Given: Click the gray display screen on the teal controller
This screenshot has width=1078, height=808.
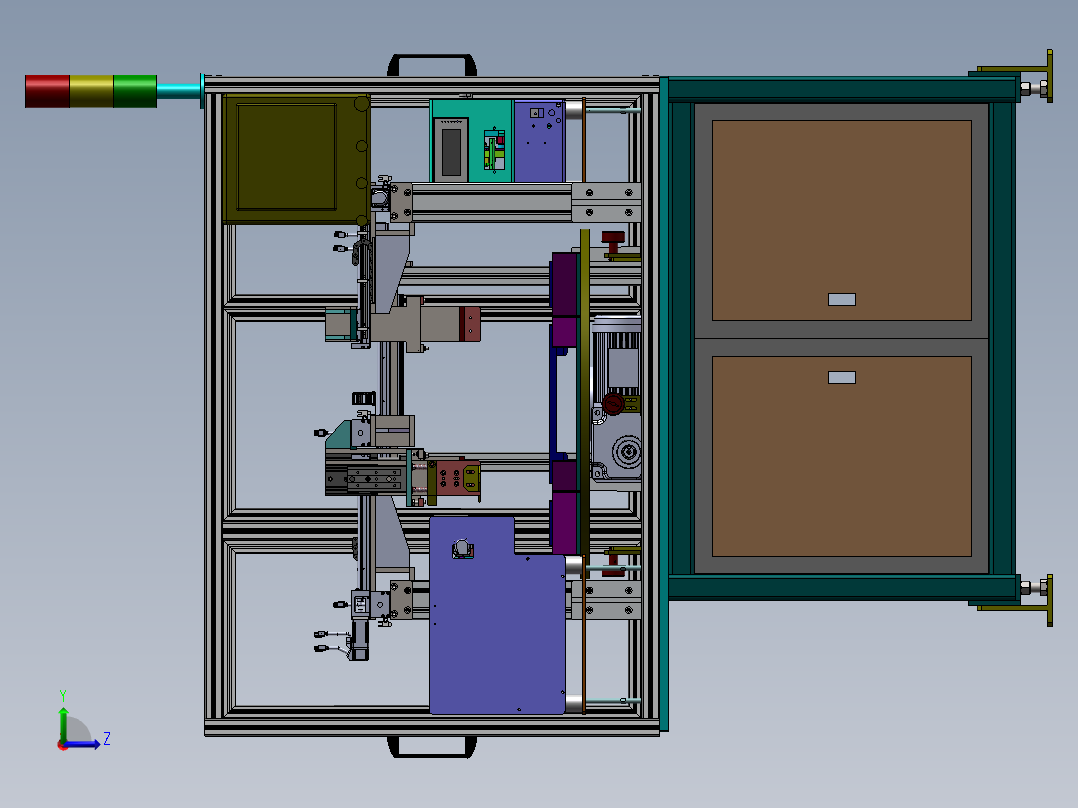Looking at the screenshot, I should click(x=451, y=151).
